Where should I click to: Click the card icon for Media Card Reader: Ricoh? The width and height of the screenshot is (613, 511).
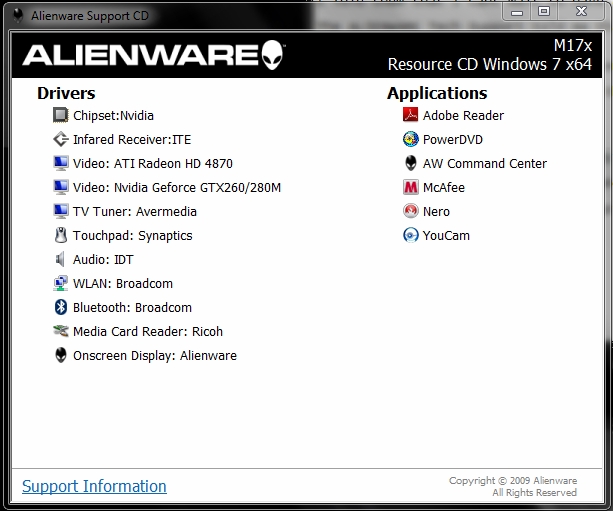point(61,331)
